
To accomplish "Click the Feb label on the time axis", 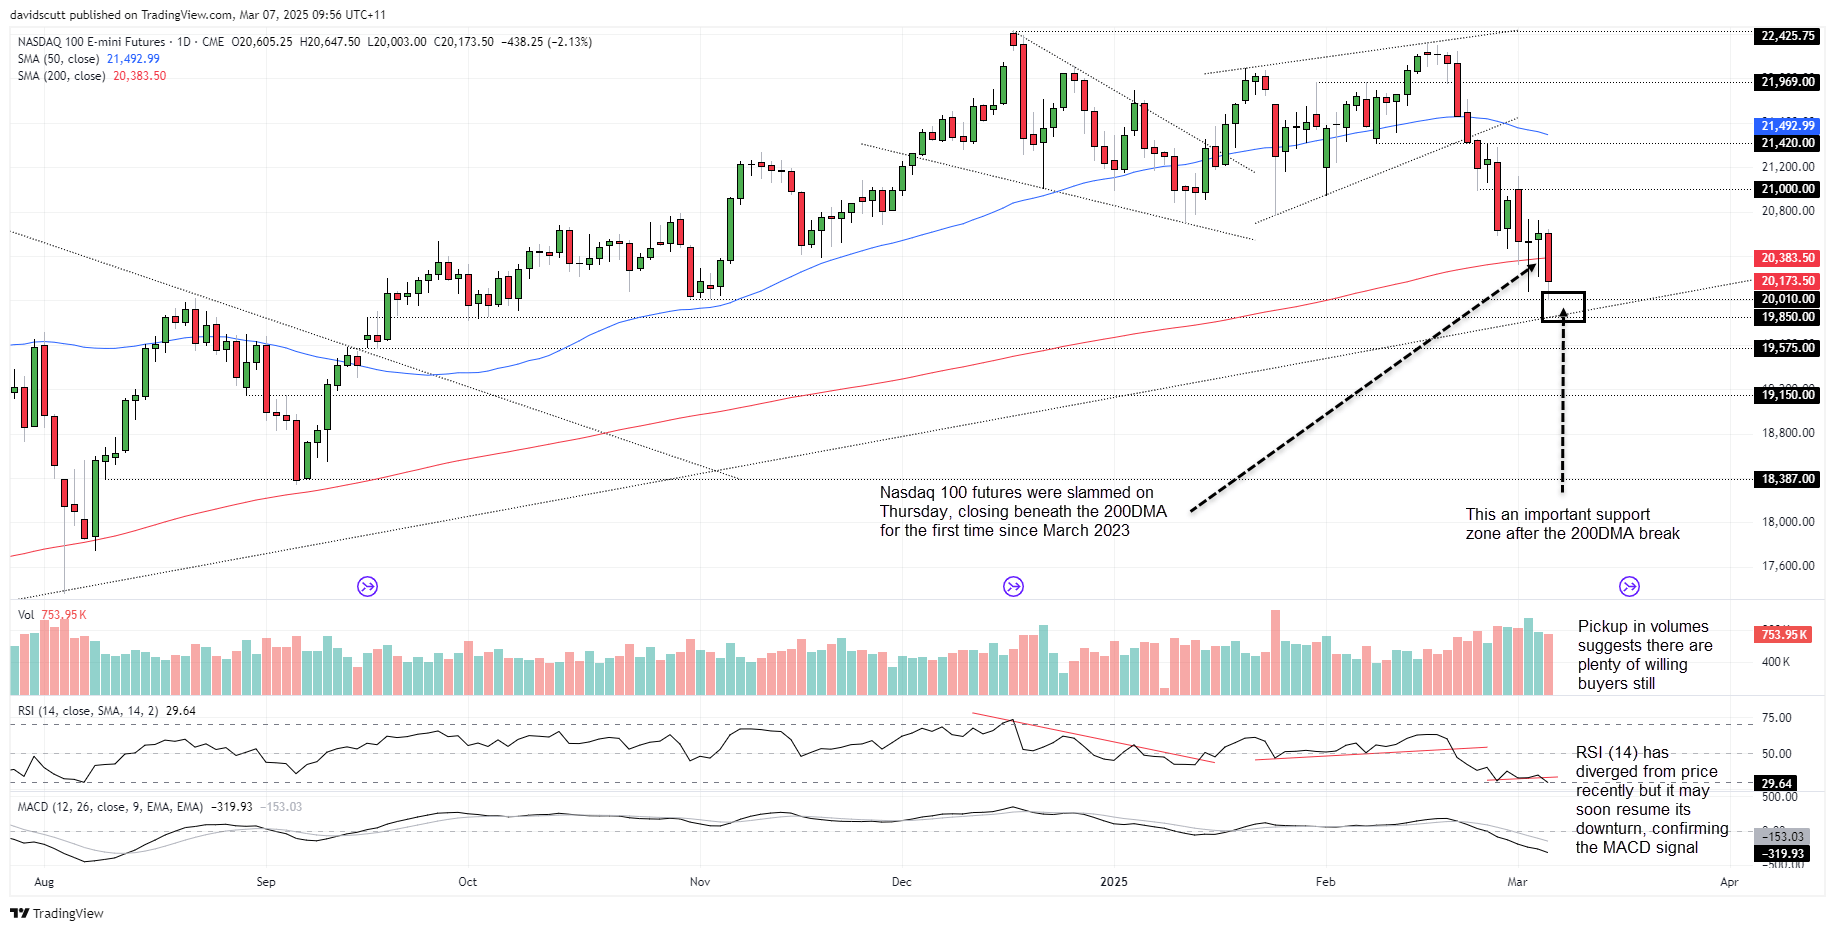I will (x=1326, y=882).
